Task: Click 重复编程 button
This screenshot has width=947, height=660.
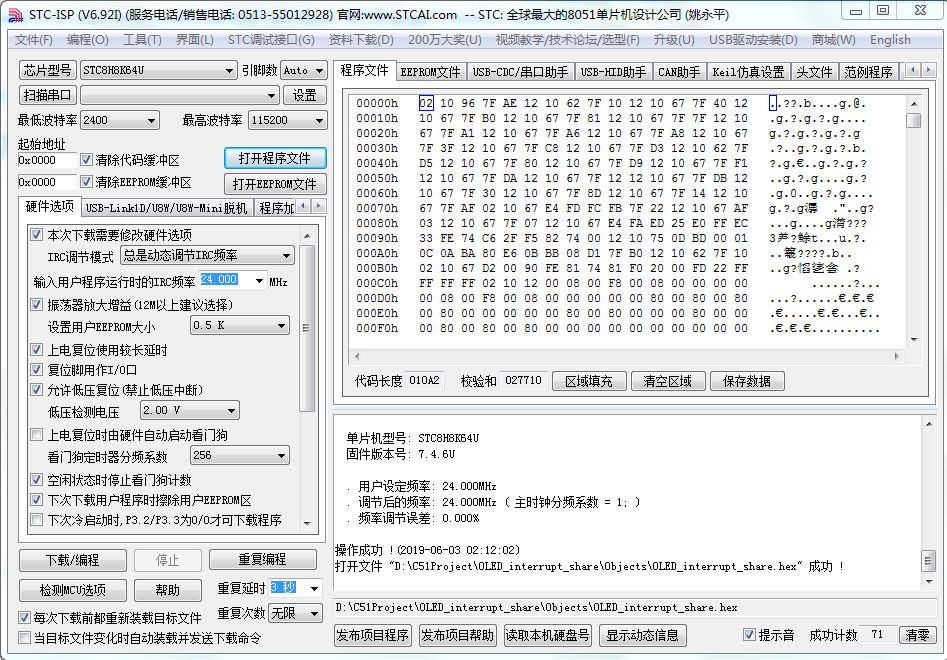Action: click(x=263, y=559)
